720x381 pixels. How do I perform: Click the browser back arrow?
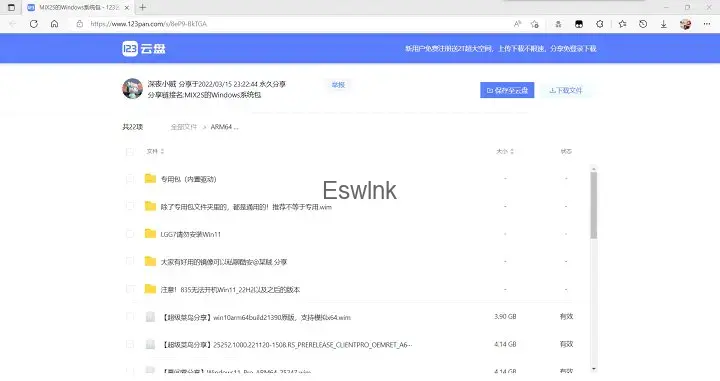(x=12, y=24)
